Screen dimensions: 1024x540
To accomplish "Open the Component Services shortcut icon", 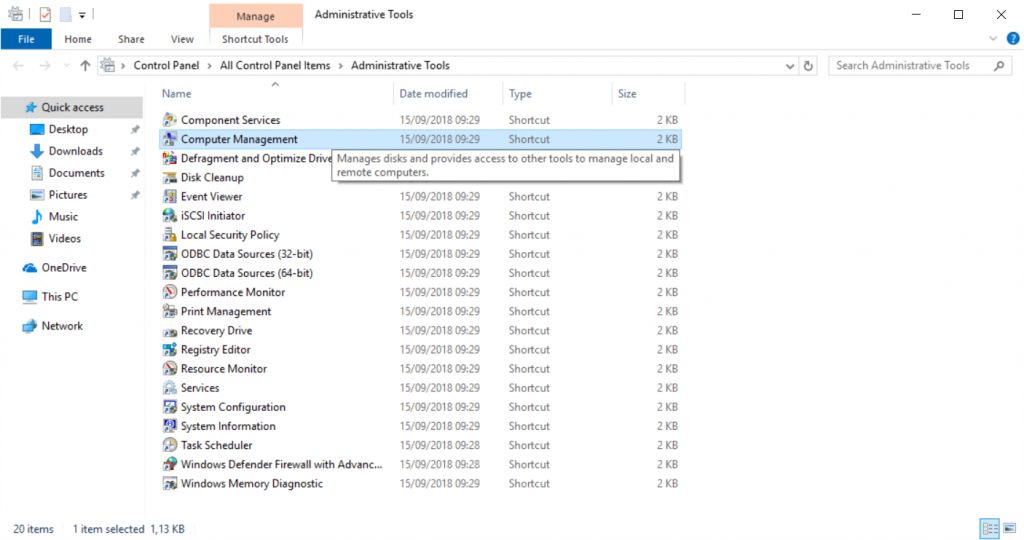I will point(170,119).
